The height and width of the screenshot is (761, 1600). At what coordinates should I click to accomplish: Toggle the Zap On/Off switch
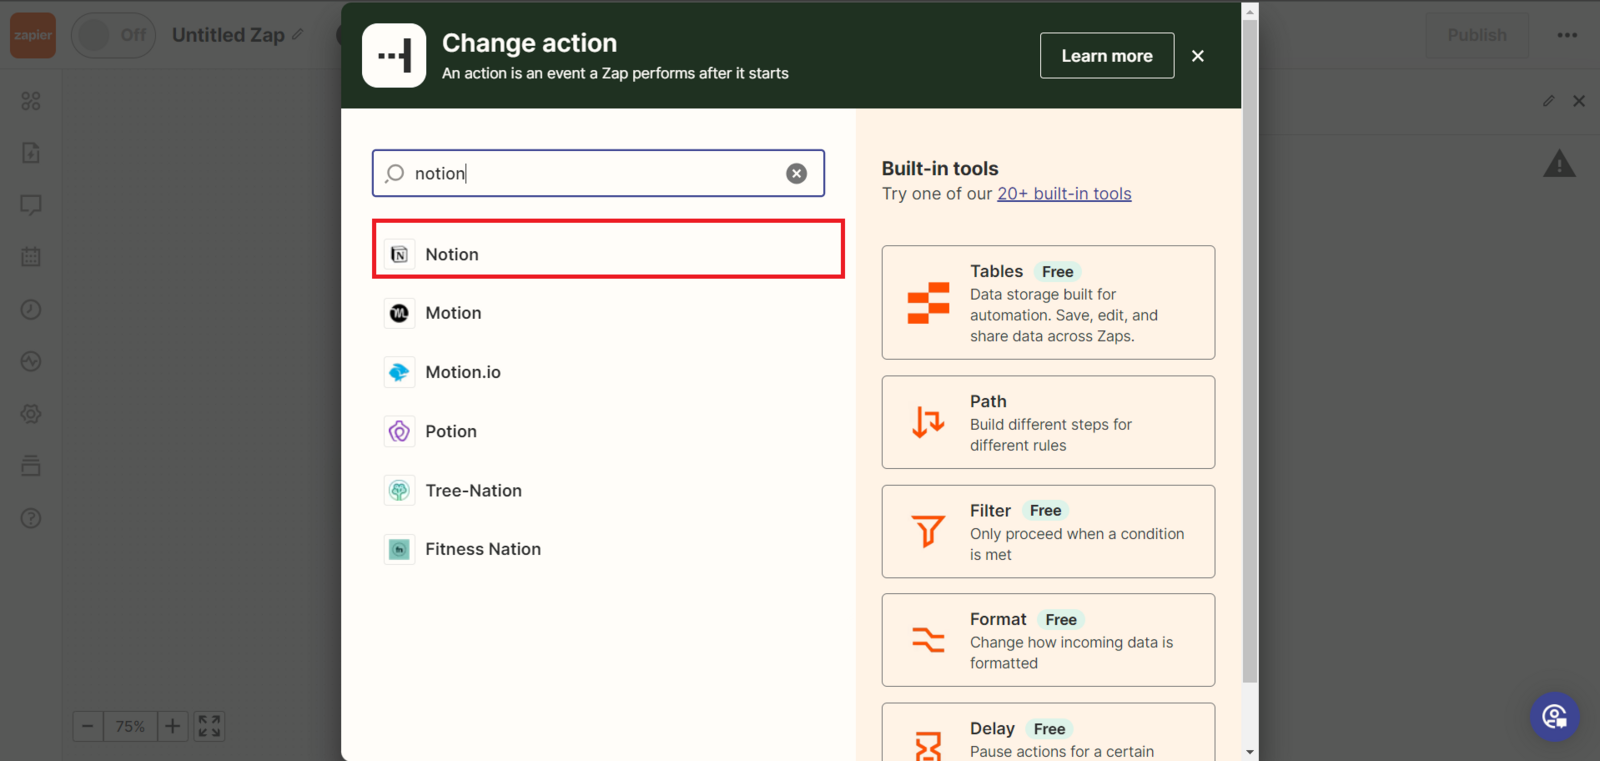point(113,36)
